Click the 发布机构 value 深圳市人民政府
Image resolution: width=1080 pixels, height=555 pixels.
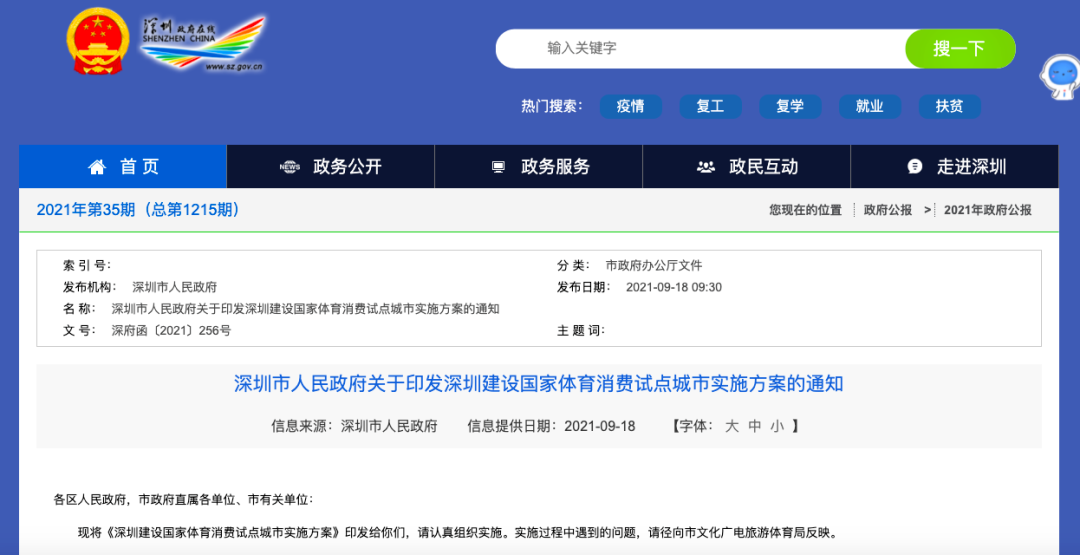(174, 287)
